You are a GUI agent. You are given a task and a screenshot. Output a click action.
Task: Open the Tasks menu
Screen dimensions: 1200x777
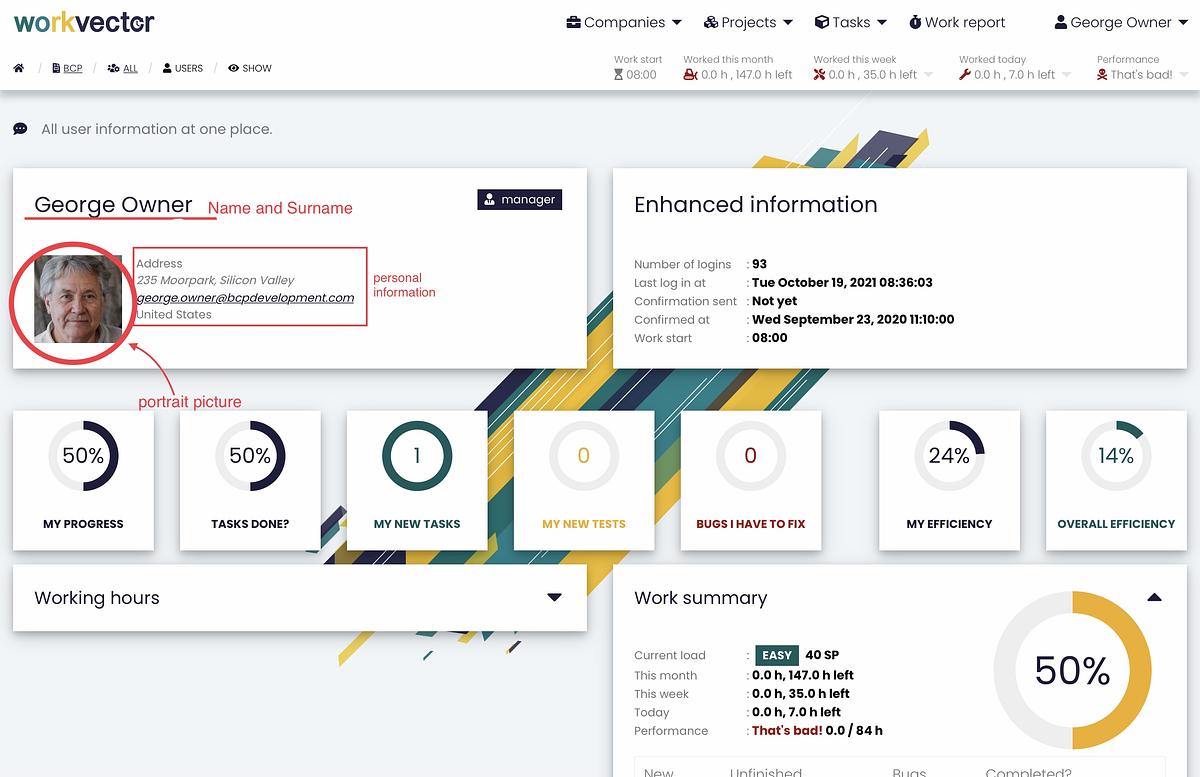tap(850, 22)
